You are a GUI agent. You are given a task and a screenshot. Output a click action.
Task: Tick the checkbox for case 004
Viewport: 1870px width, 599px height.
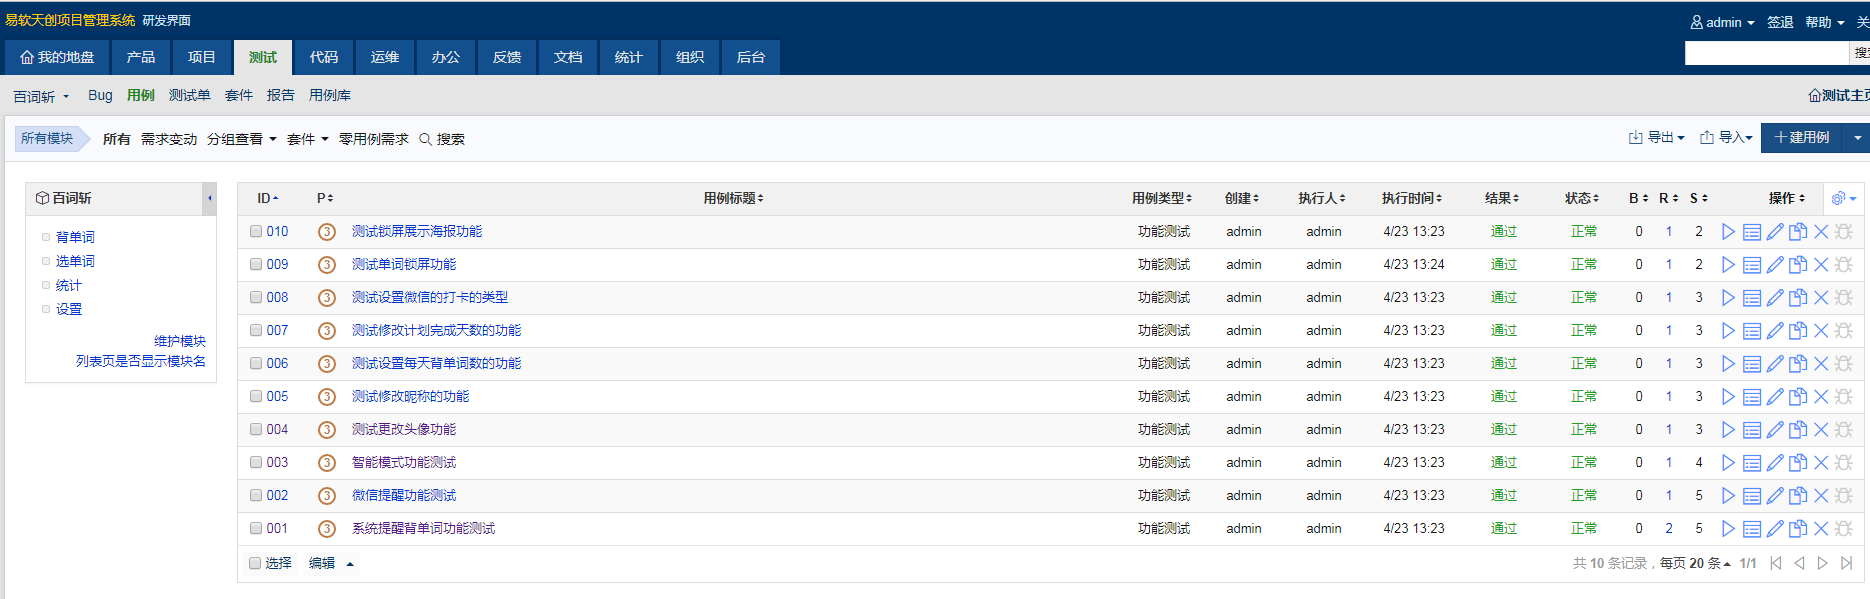(256, 430)
